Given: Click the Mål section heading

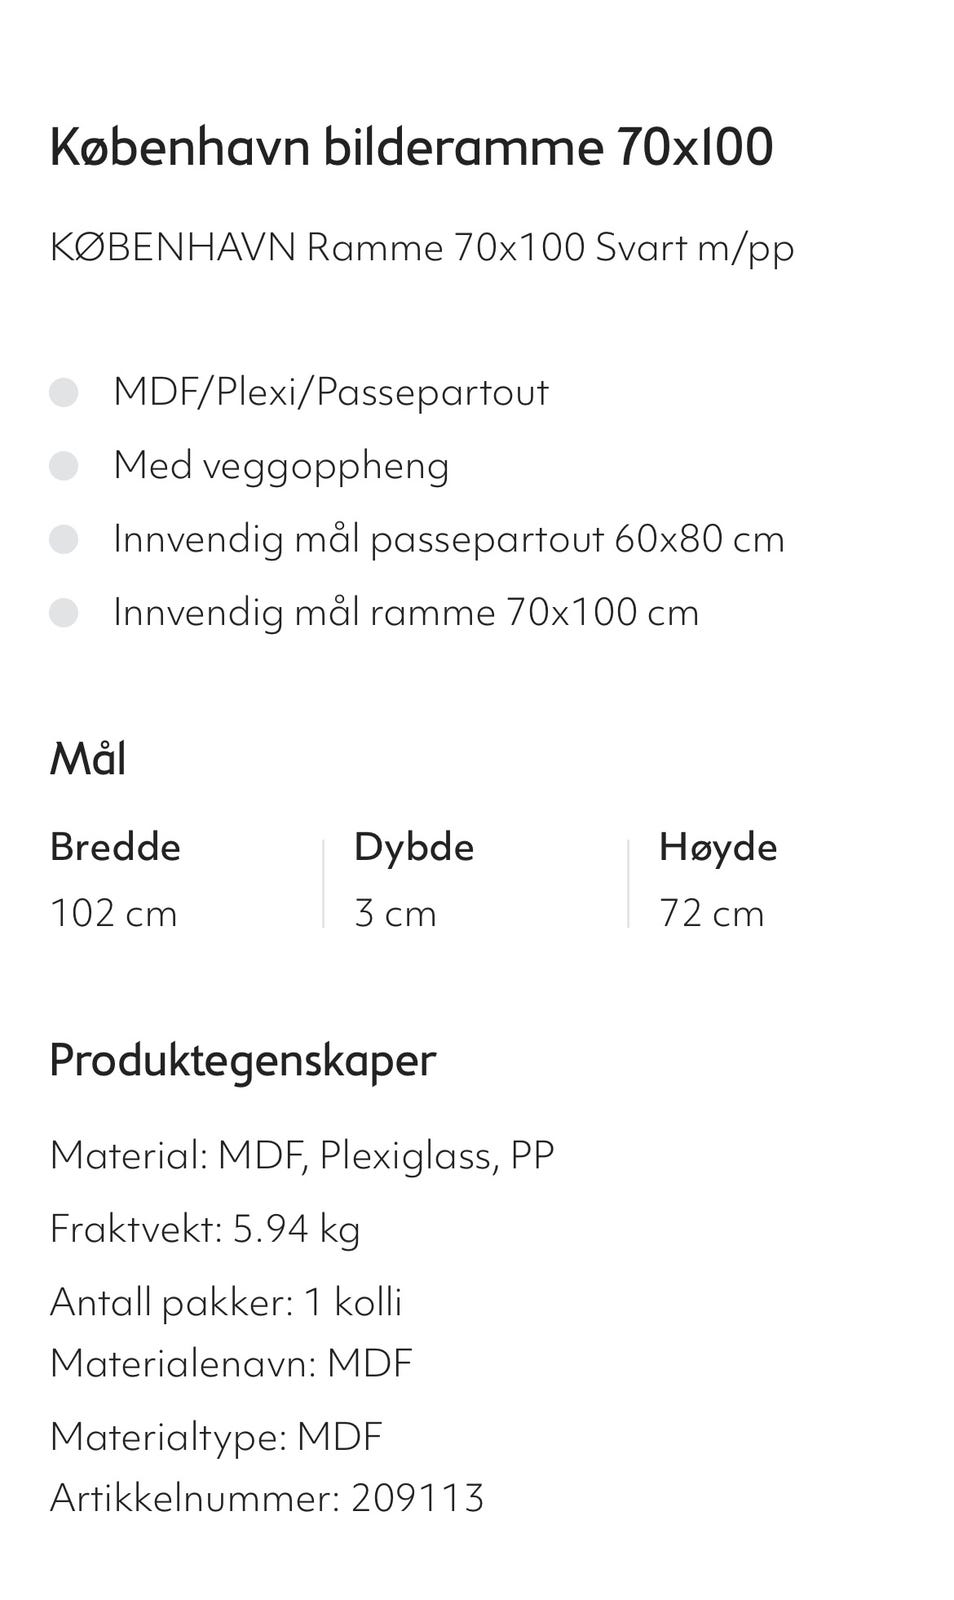Looking at the screenshot, I should [x=88, y=758].
